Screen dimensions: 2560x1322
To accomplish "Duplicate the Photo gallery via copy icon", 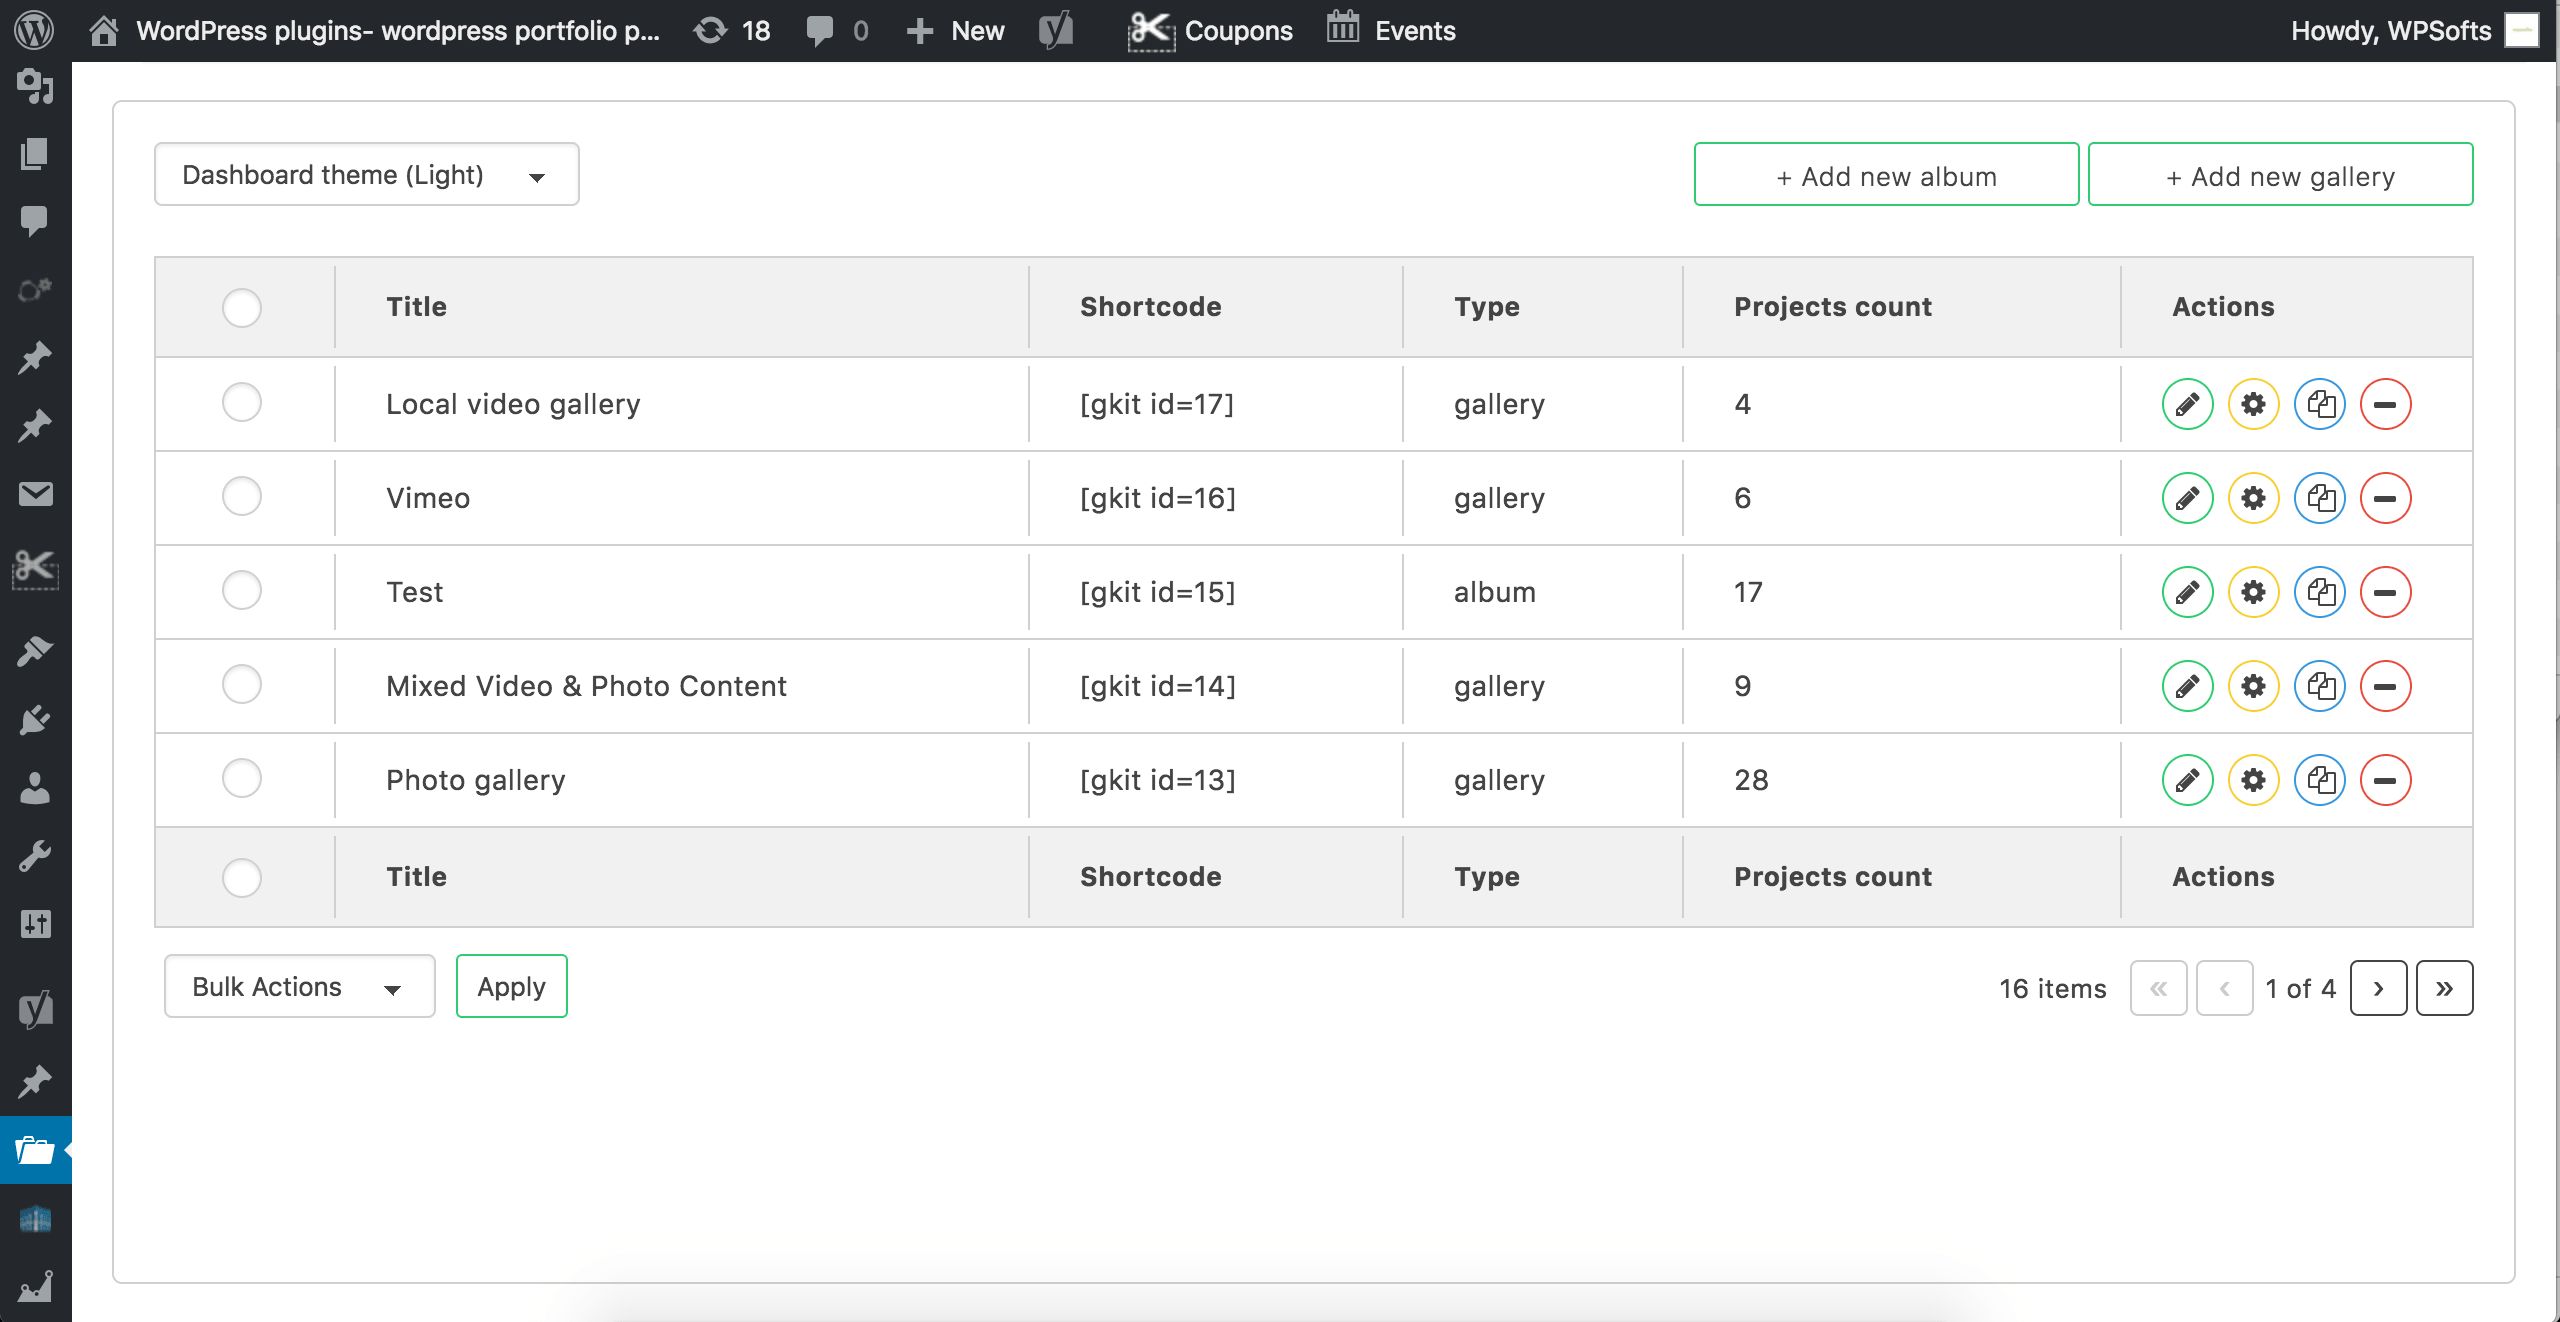I will [2321, 780].
